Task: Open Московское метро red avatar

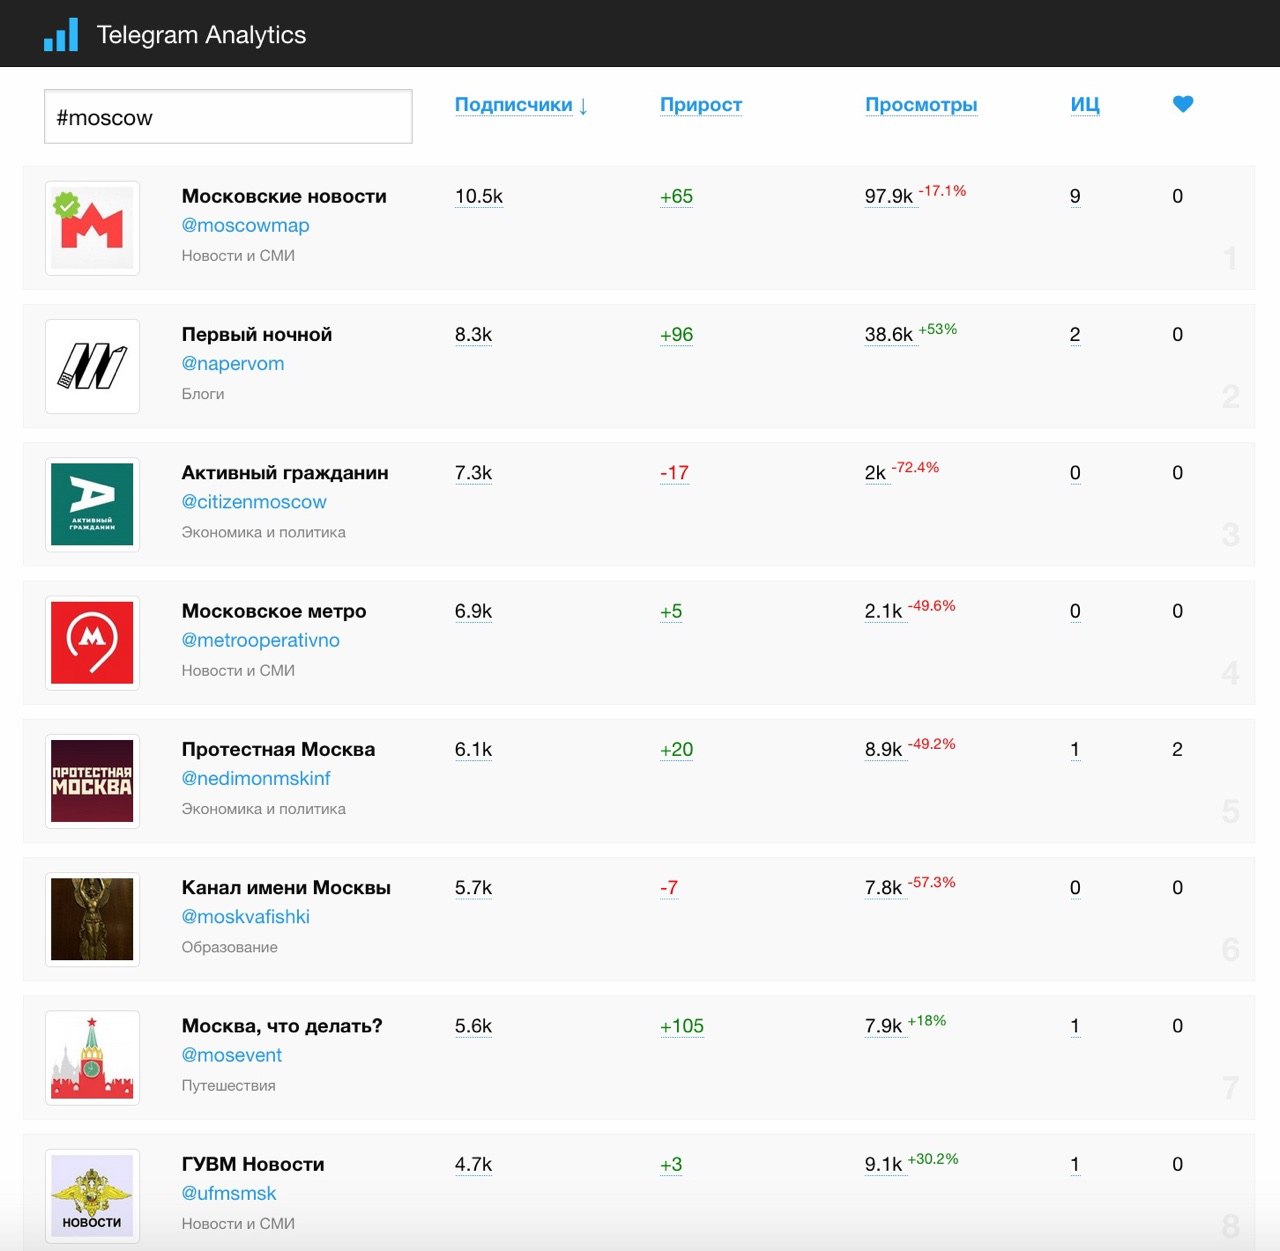Action: point(92,643)
